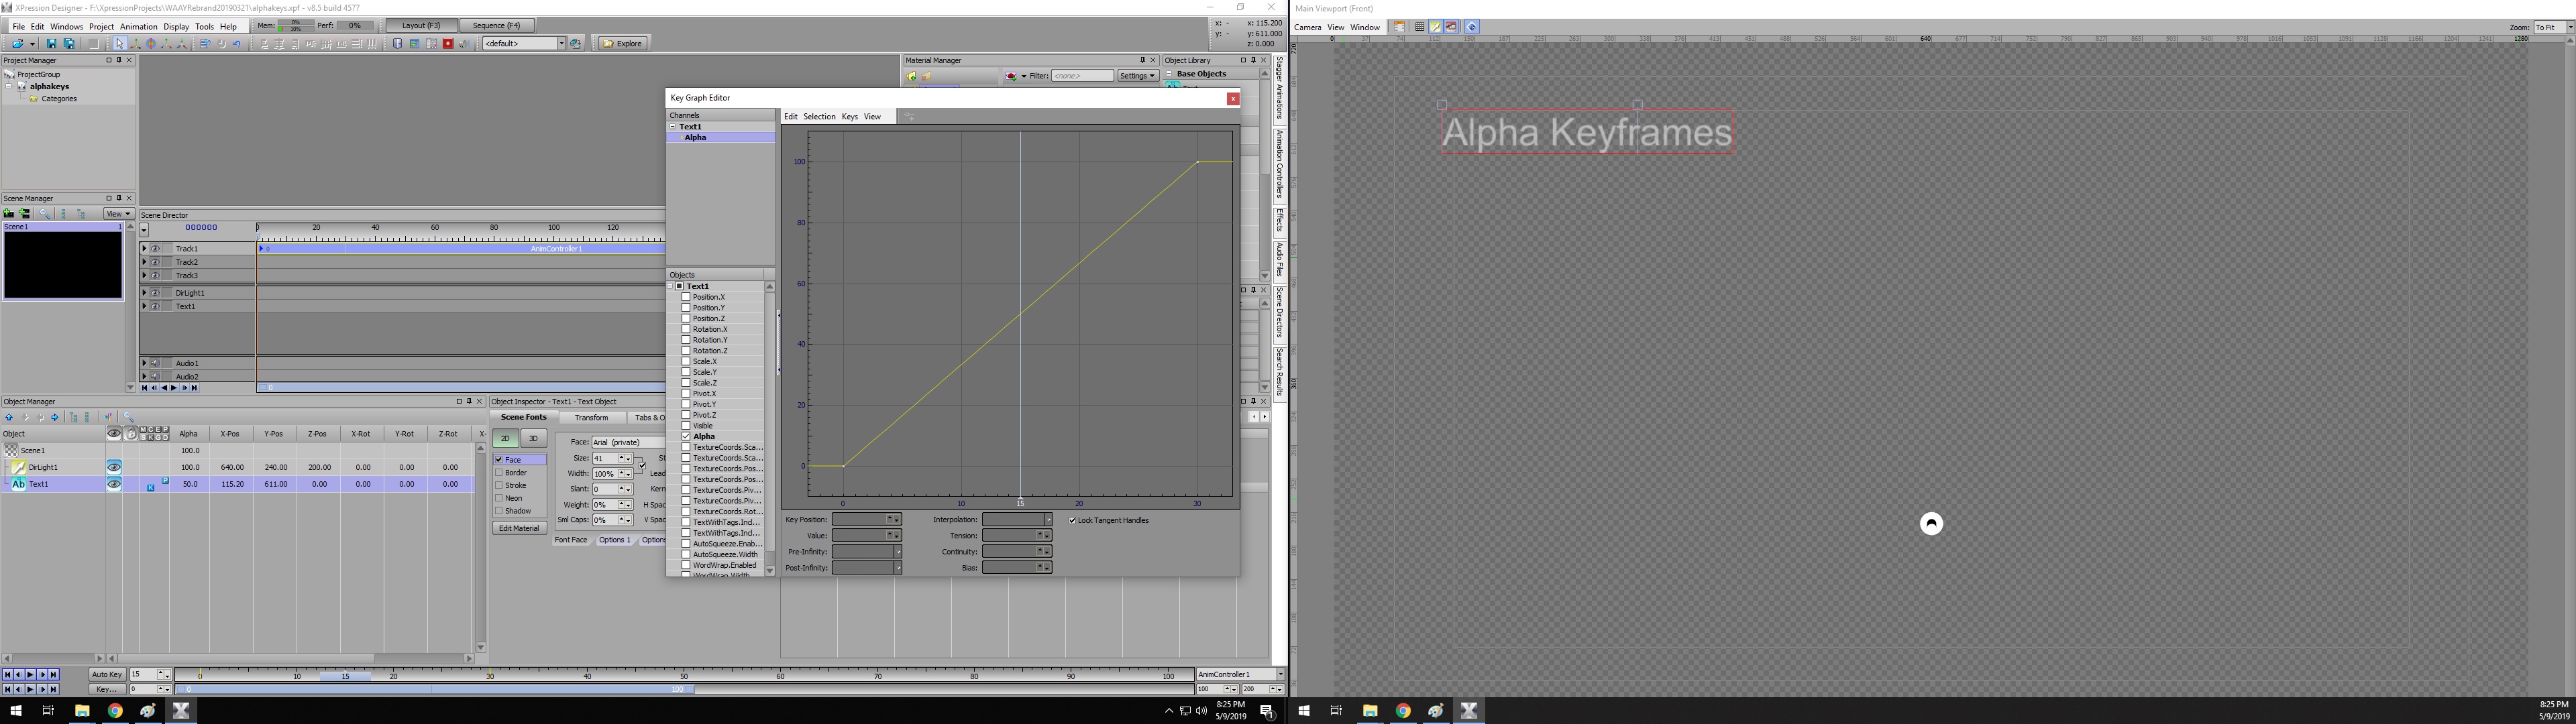Click the Edit Material button
2576x724 pixels.
519,529
